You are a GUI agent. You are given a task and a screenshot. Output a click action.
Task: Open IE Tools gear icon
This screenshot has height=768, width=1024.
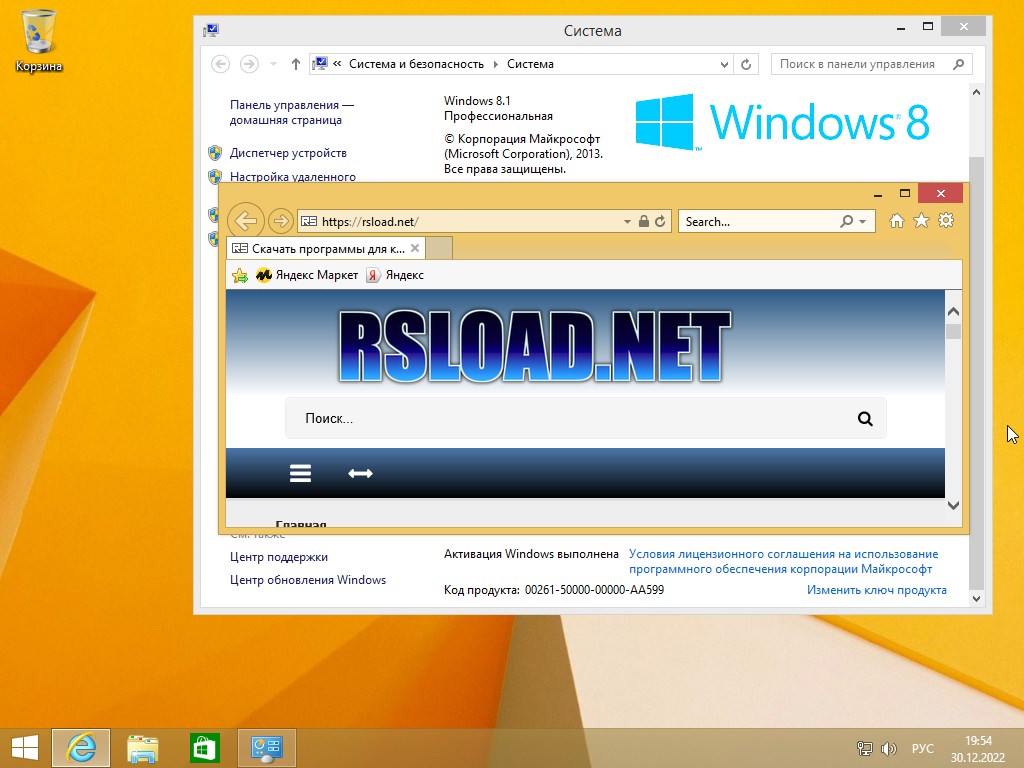point(946,221)
